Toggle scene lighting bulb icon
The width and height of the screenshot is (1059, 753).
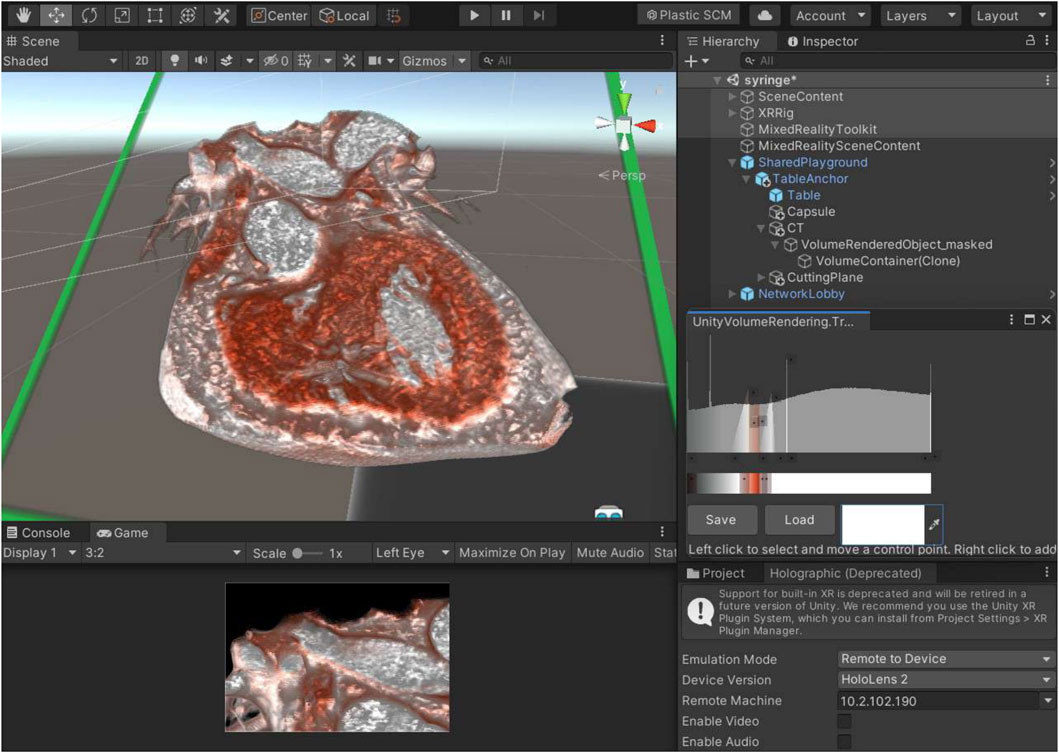(x=175, y=61)
